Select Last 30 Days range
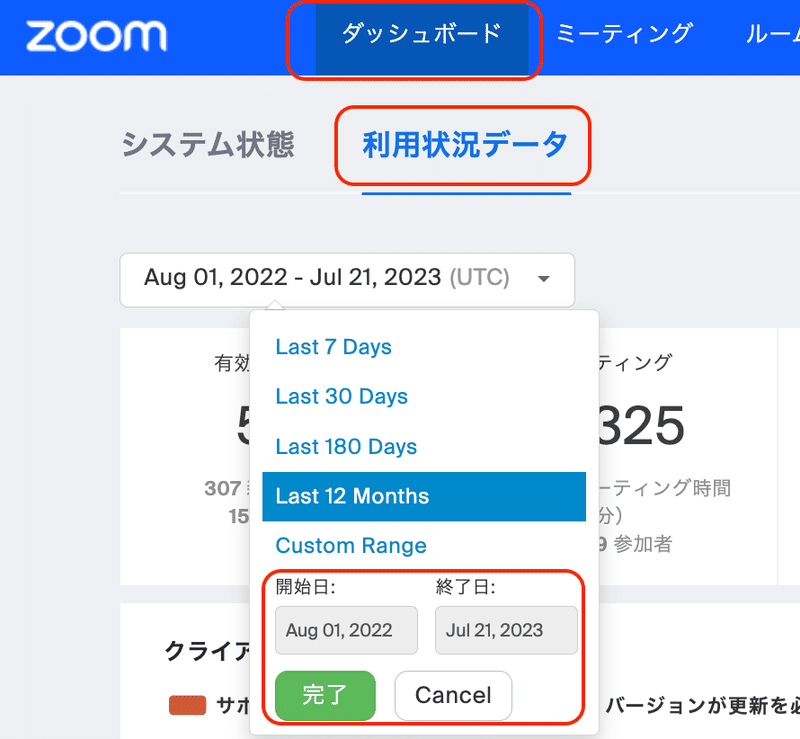Image resolution: width=800 pixels, height=739 pixels. 342,397
